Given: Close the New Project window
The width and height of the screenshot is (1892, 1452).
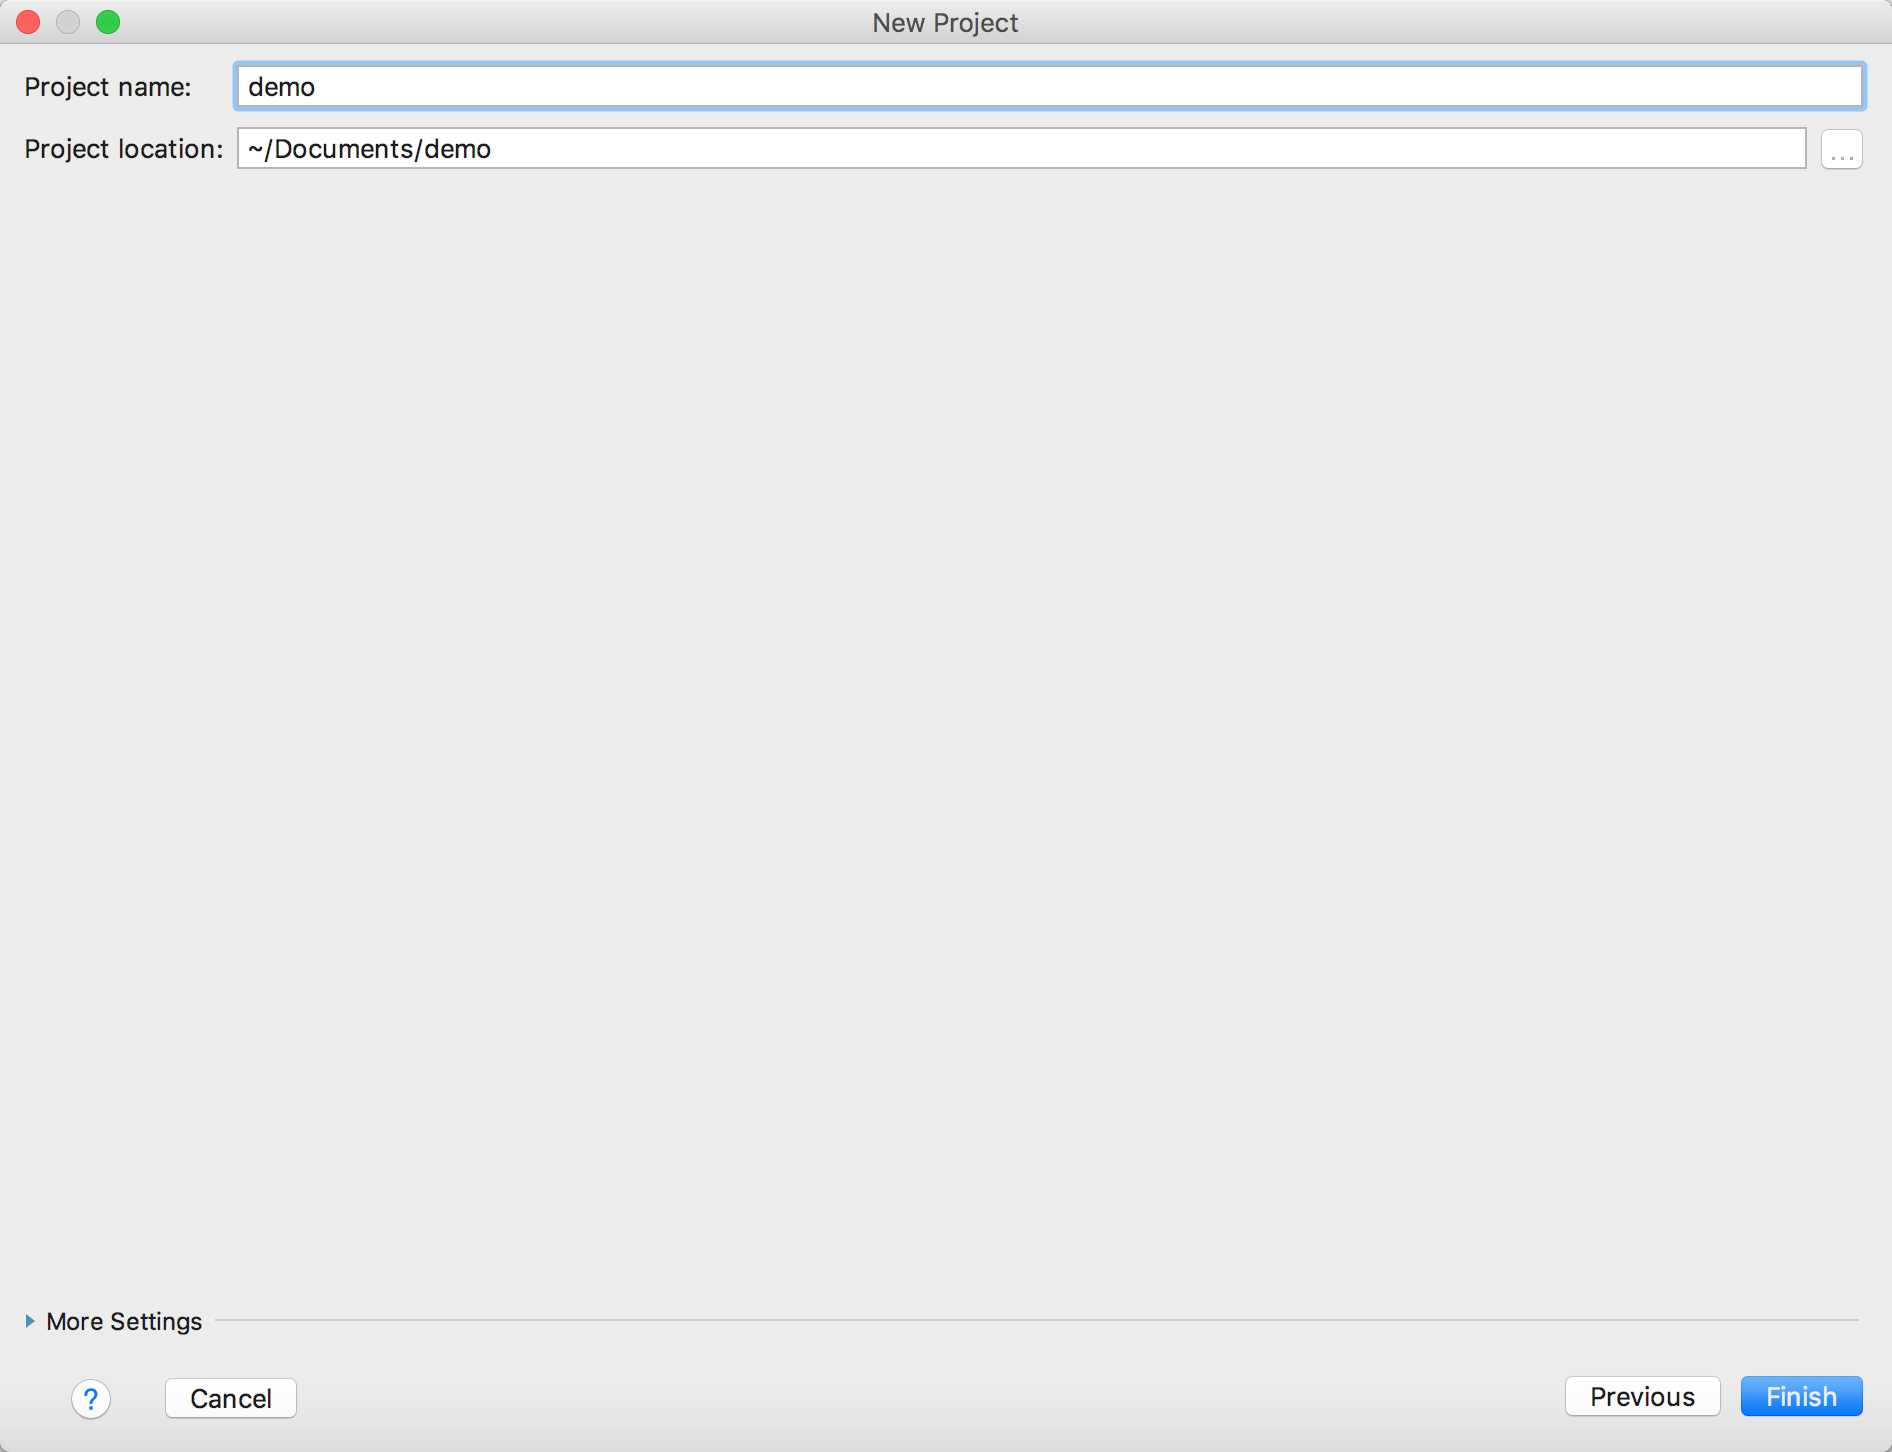Looking at the screenshot, I should coord(28,22).
